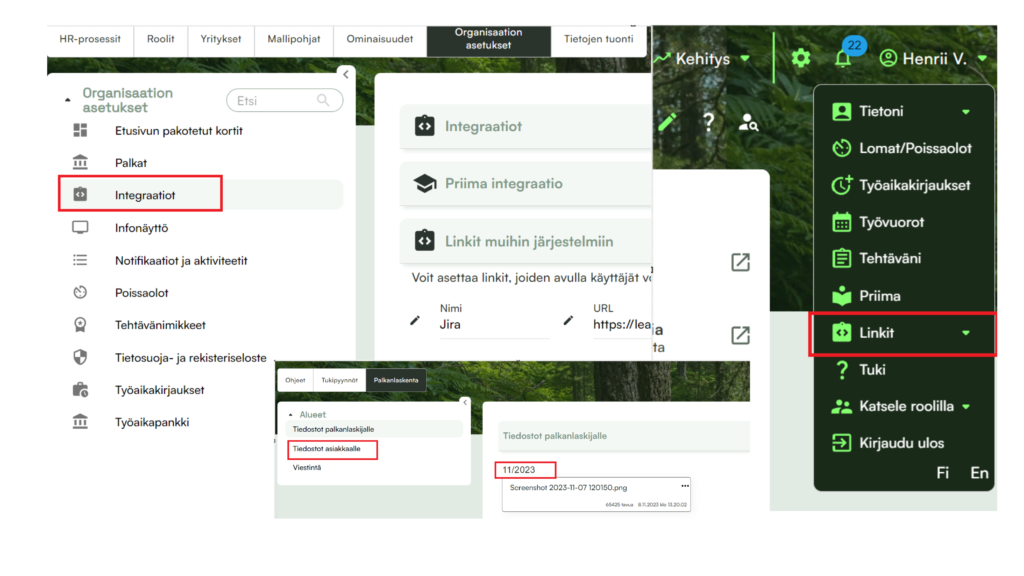Open the Tukipyynnöt tab

tap(340, 380)
